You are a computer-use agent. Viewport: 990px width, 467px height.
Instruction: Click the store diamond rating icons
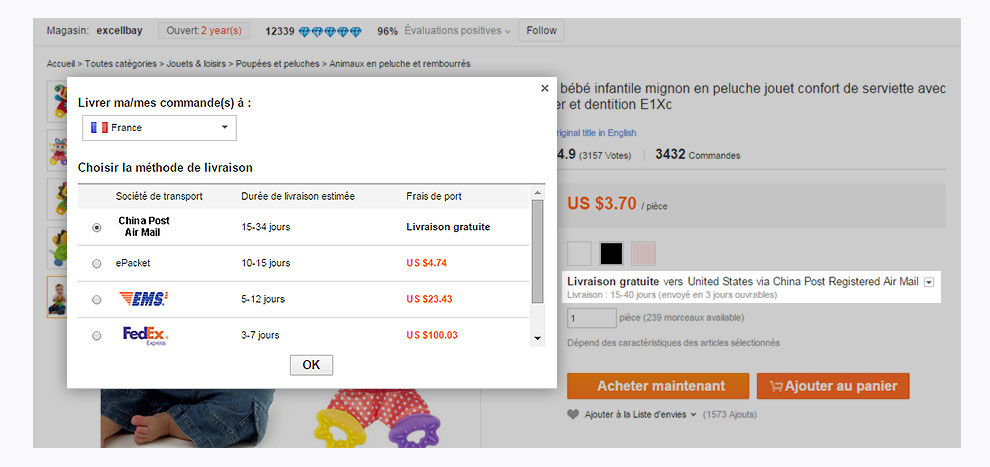click(330, 31)
